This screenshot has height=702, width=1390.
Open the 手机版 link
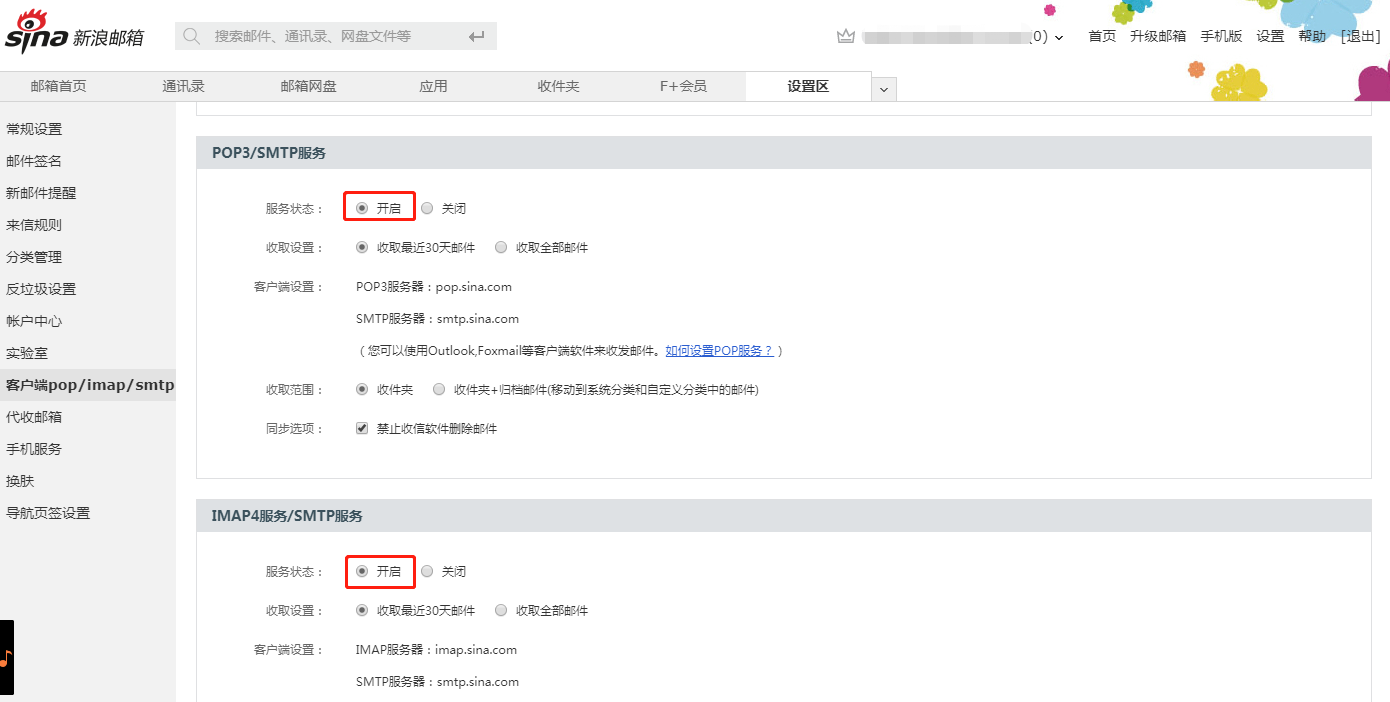1221,36
